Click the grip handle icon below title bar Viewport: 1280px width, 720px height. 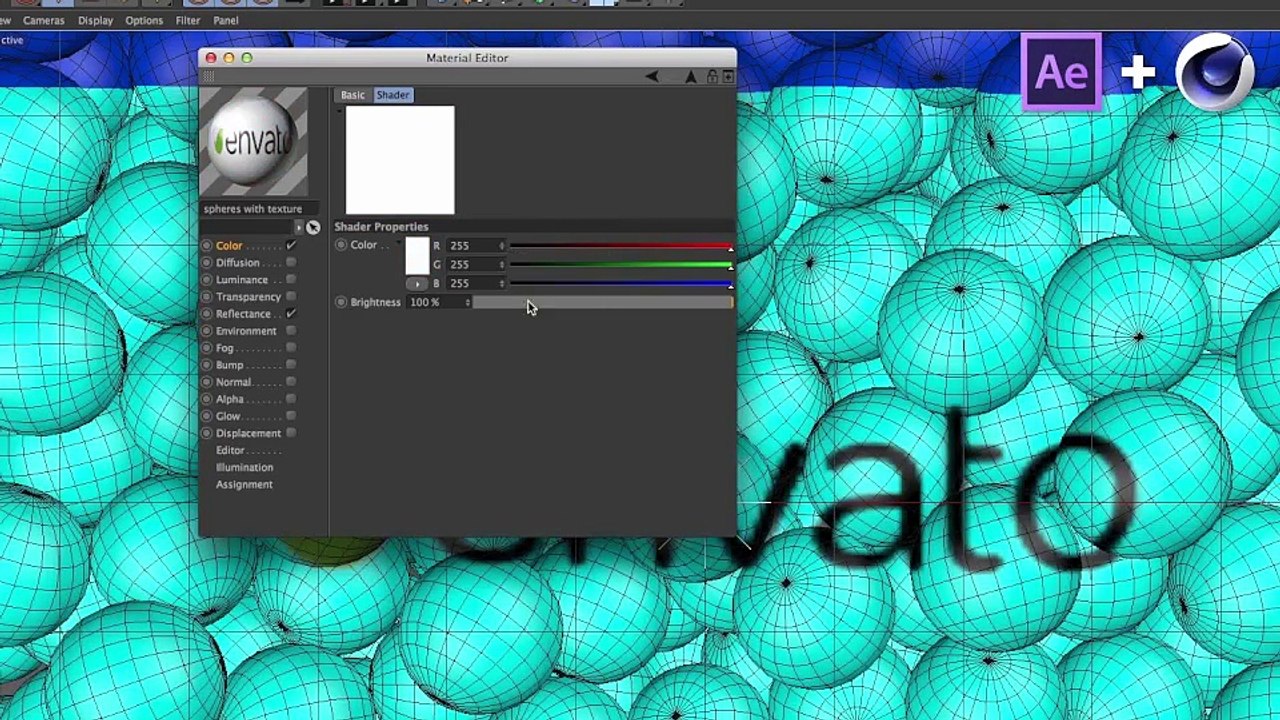click(209, 77)
